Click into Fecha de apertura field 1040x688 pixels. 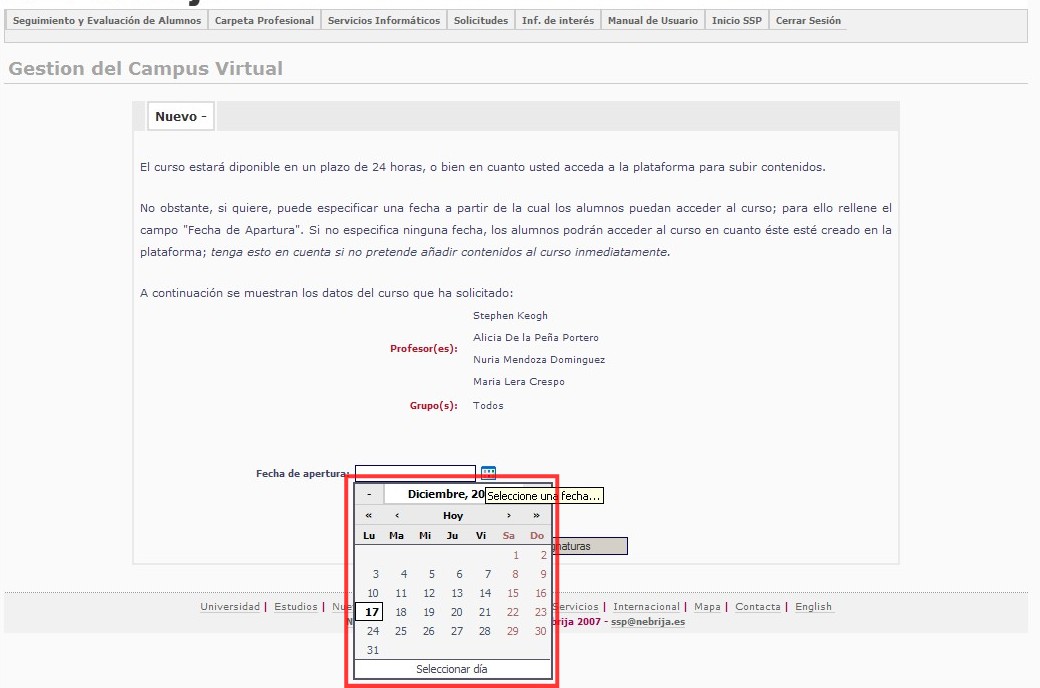point(415,473)
